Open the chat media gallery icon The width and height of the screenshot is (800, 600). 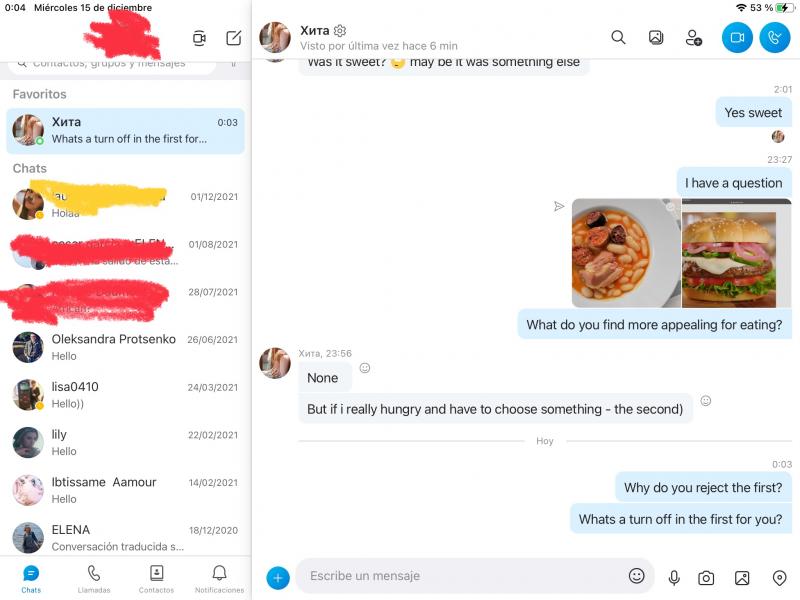pyautogui.click(x=656, y=37)
